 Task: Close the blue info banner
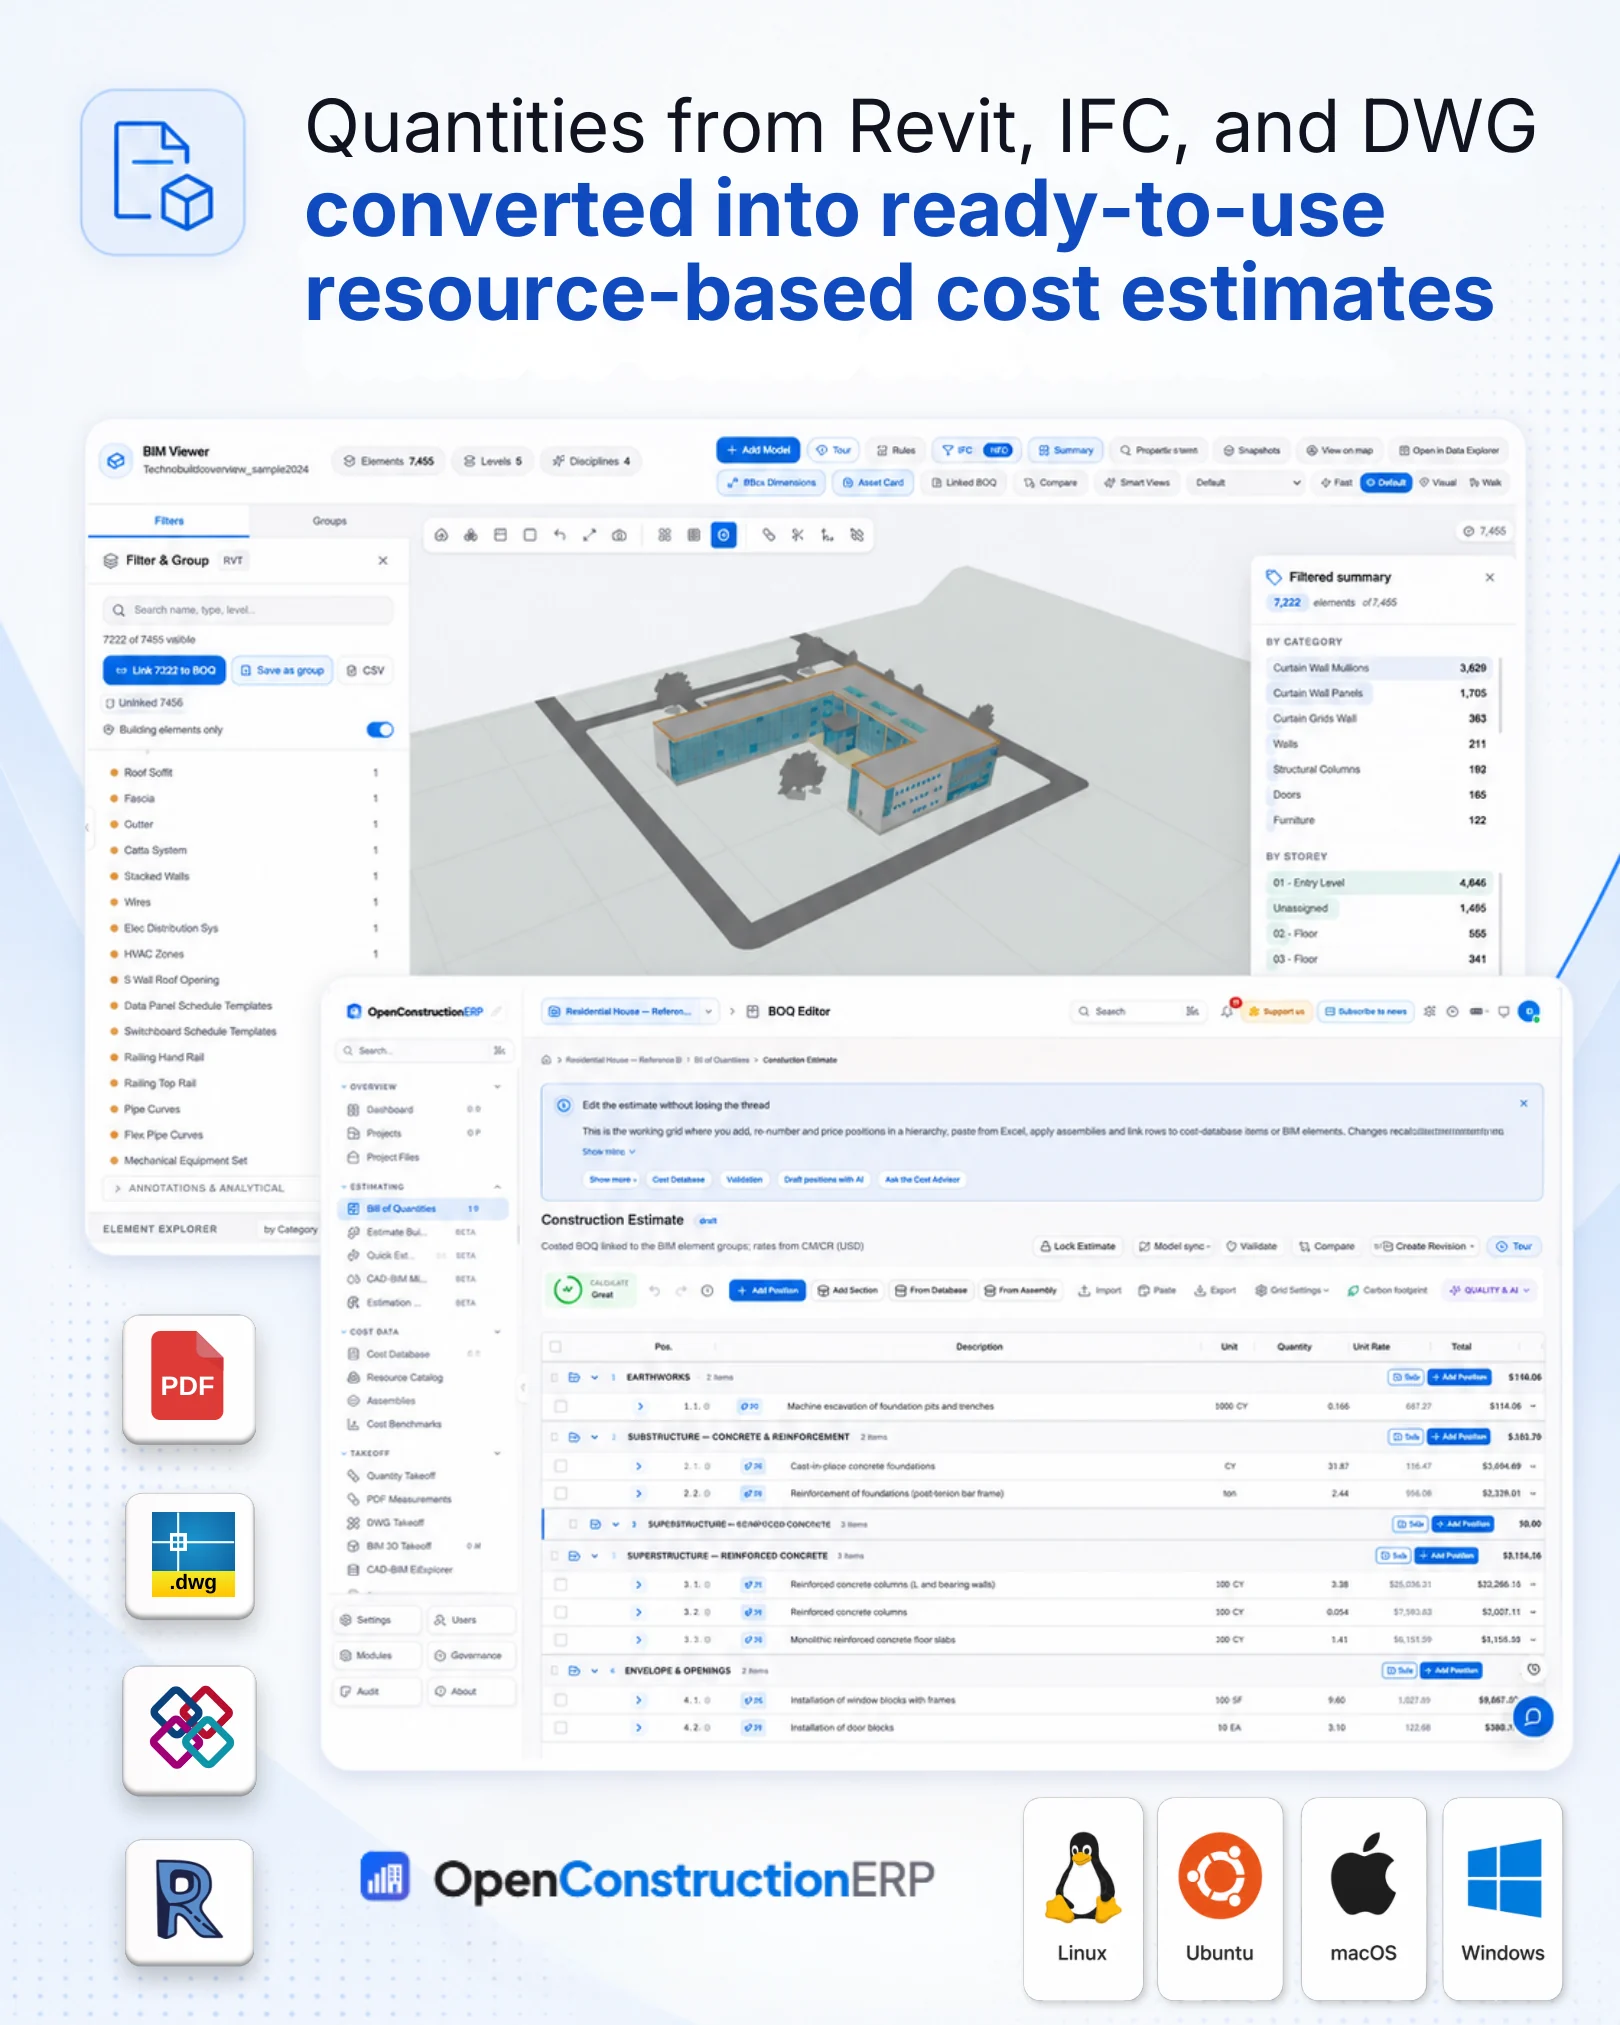(1524, 1104)
